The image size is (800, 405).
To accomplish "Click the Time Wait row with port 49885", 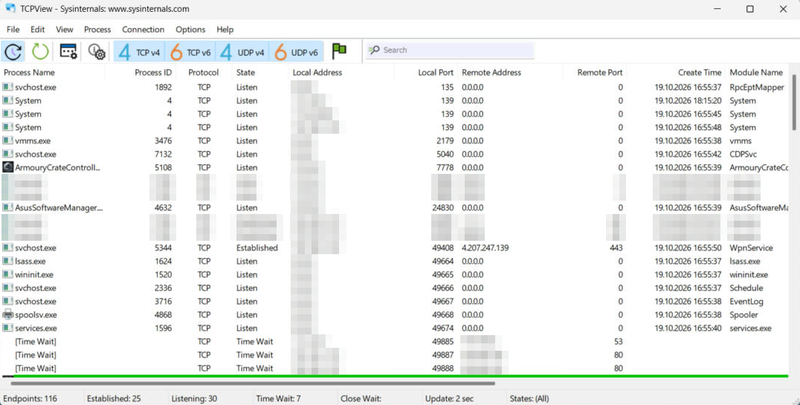I will (395, 342).
